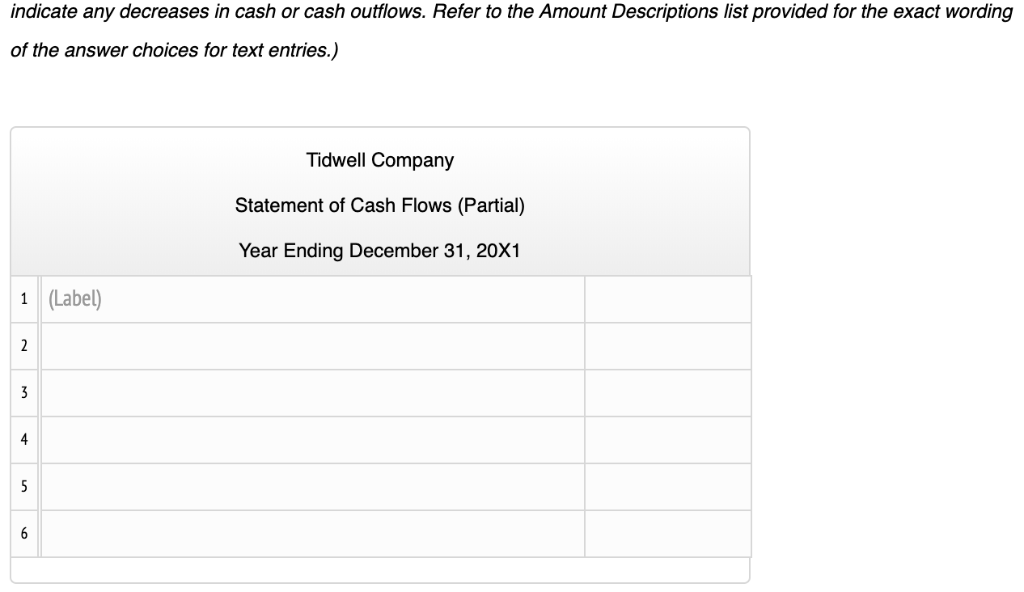This screenshot has width=1024, height=592.
Task: Select the amount cell in row 3
Action: click(667, 391)
